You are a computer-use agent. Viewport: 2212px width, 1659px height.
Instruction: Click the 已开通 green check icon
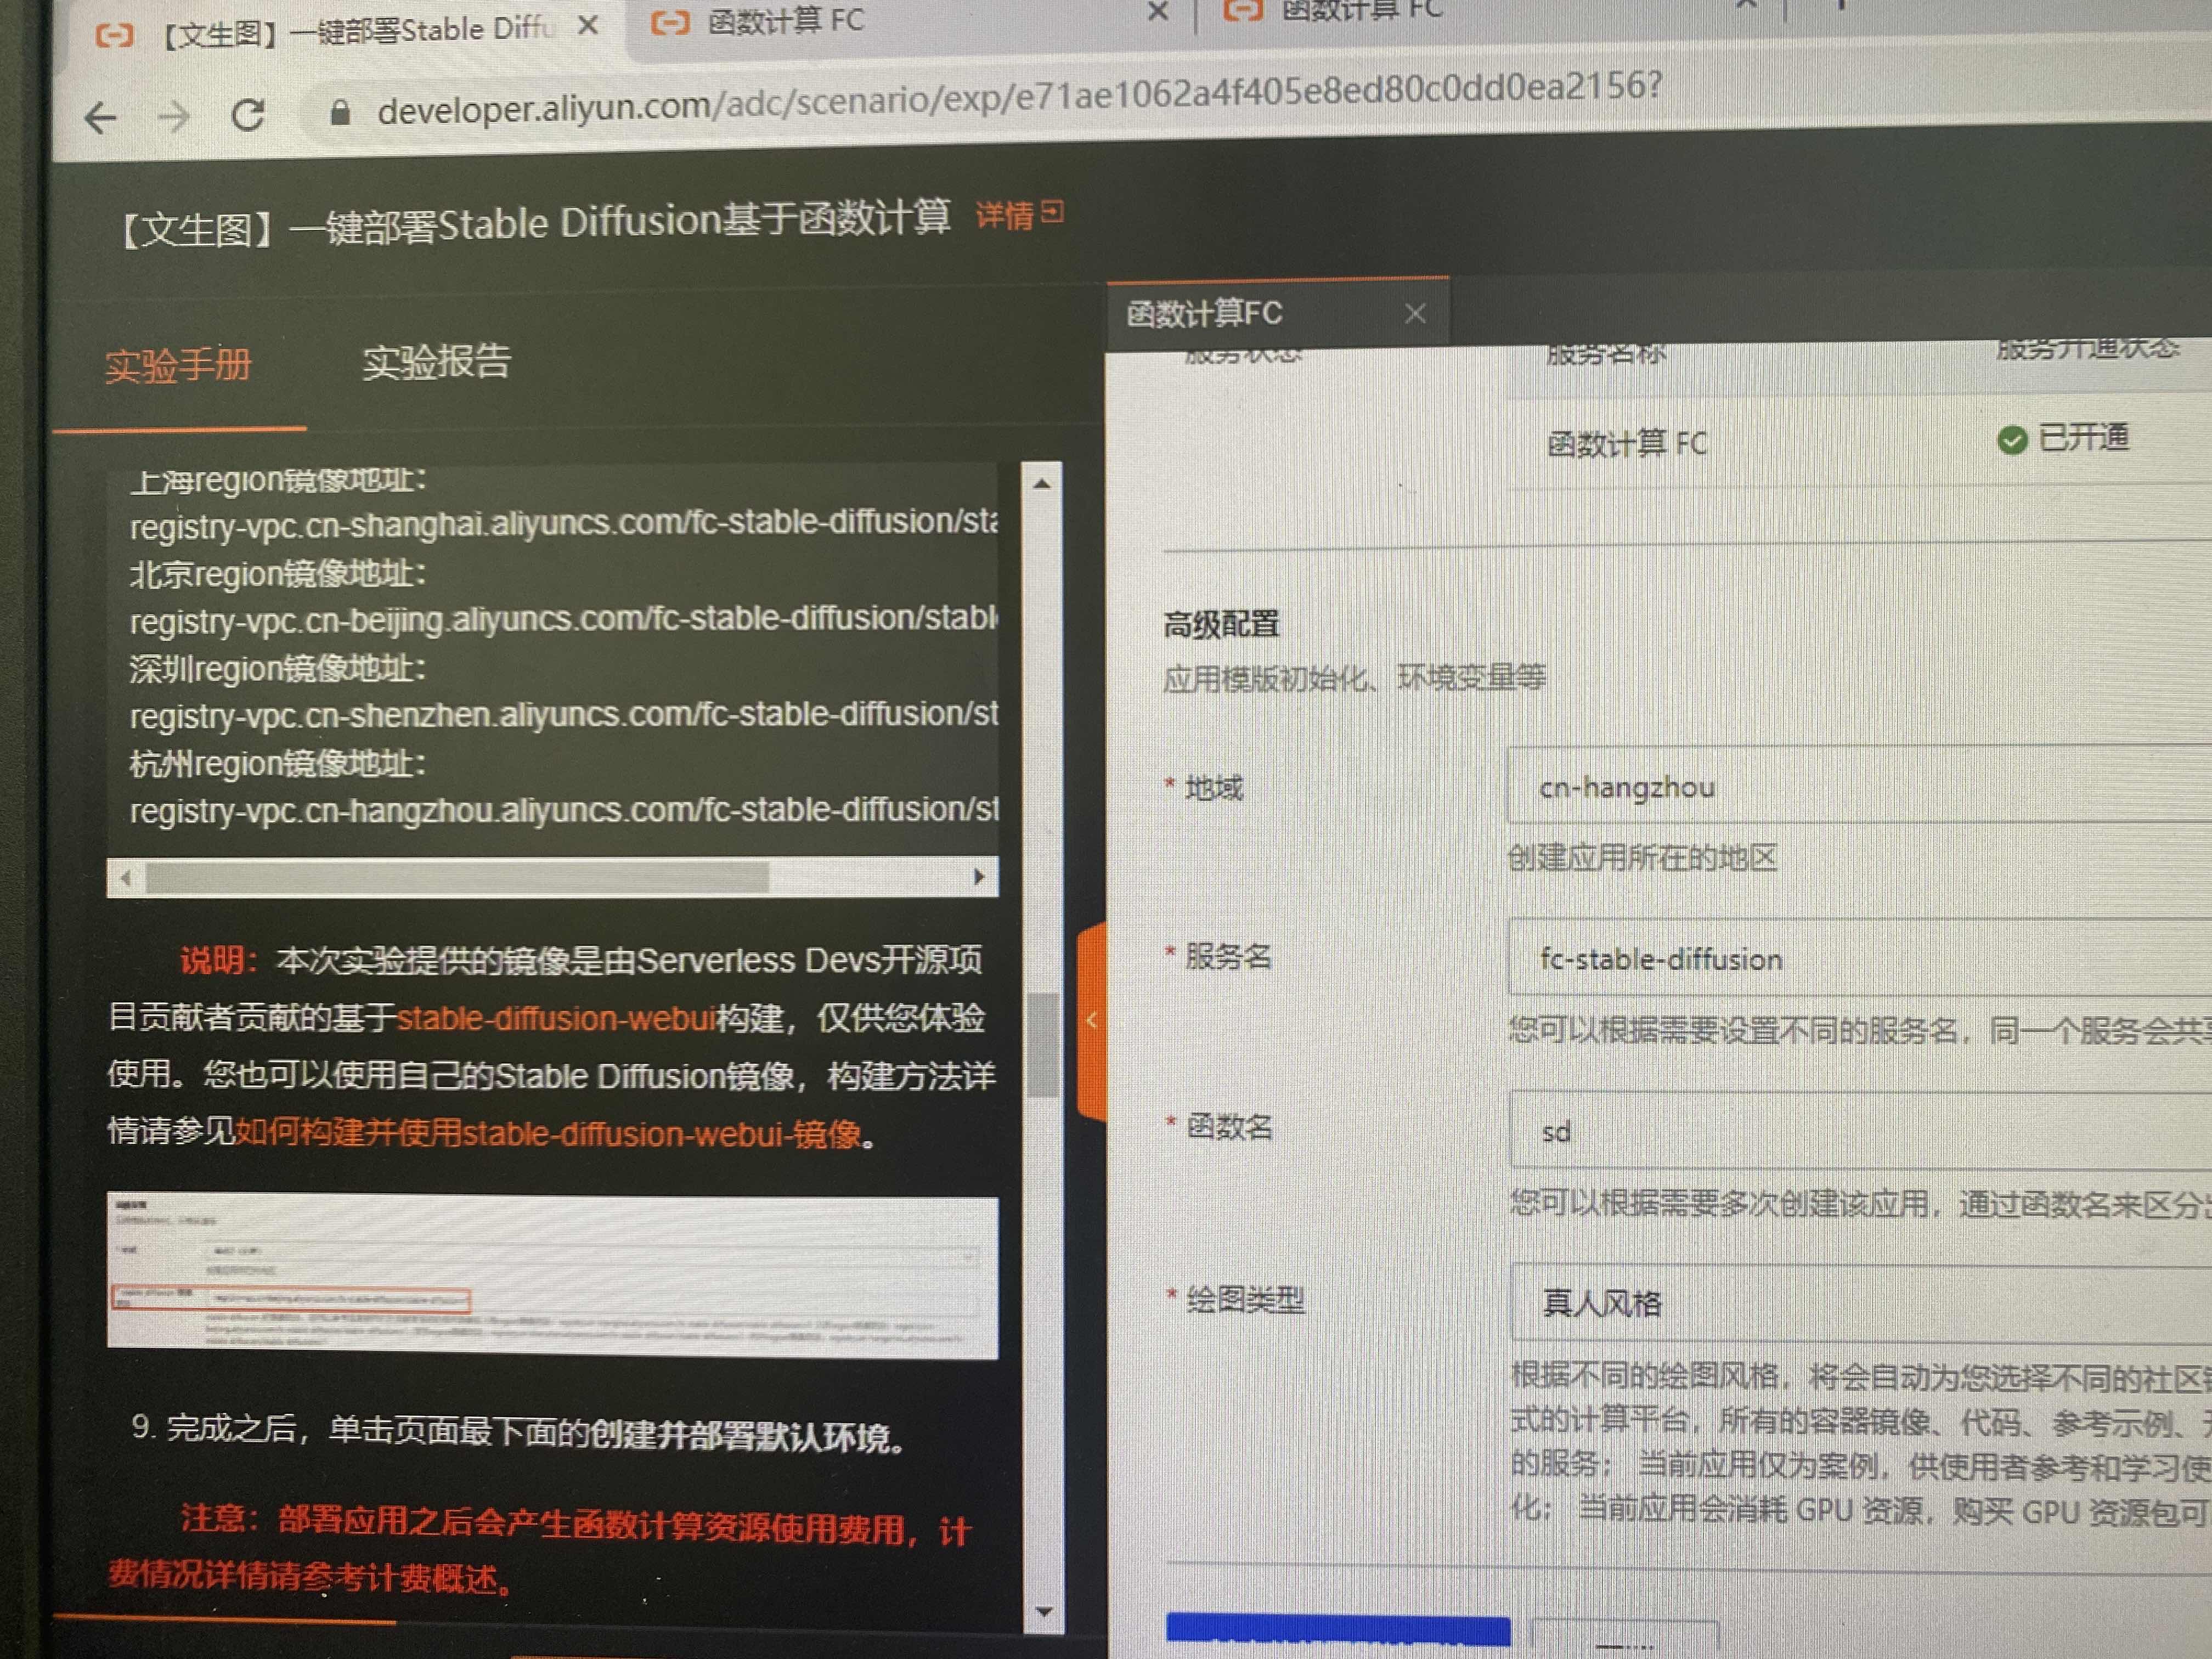pyautogui.click(x=2012, y=440)
